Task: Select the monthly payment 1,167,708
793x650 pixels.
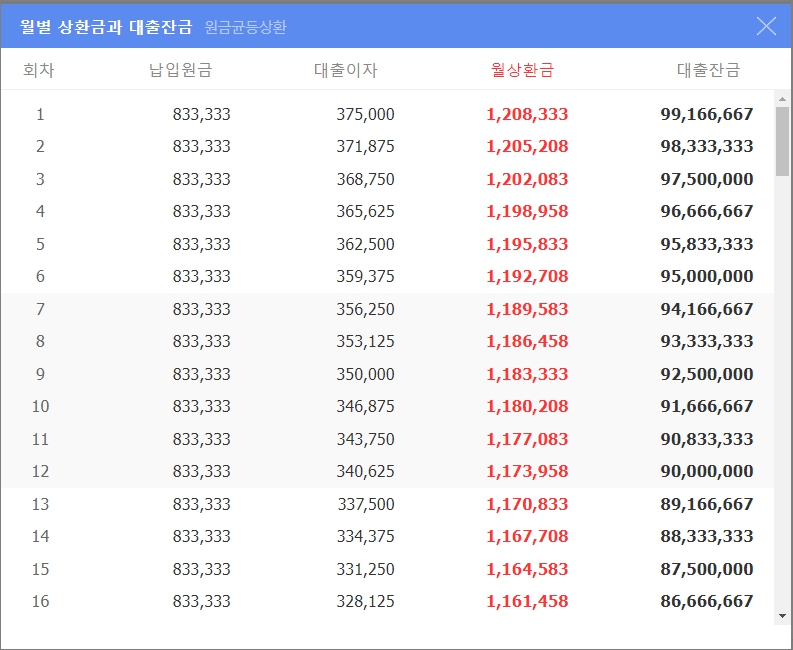Action: click(527, 536)
